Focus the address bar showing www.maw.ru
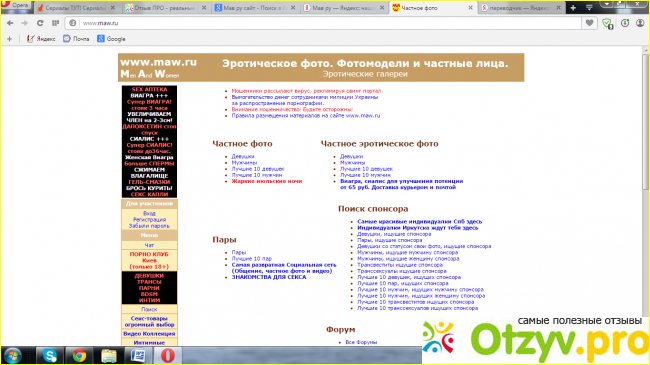 (323, 23)
